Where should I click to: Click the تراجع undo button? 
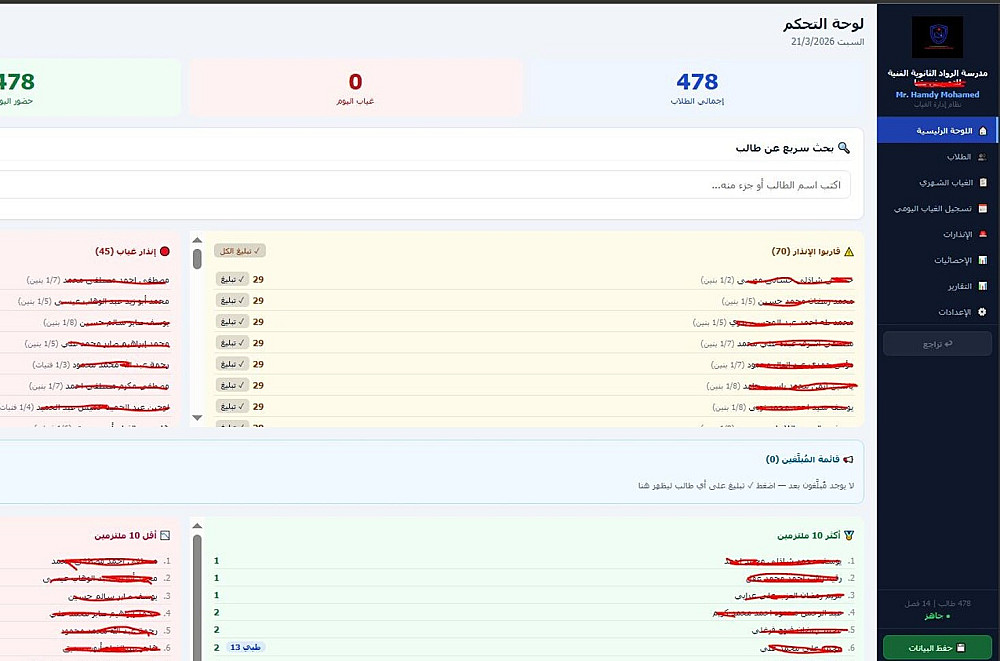937,344
